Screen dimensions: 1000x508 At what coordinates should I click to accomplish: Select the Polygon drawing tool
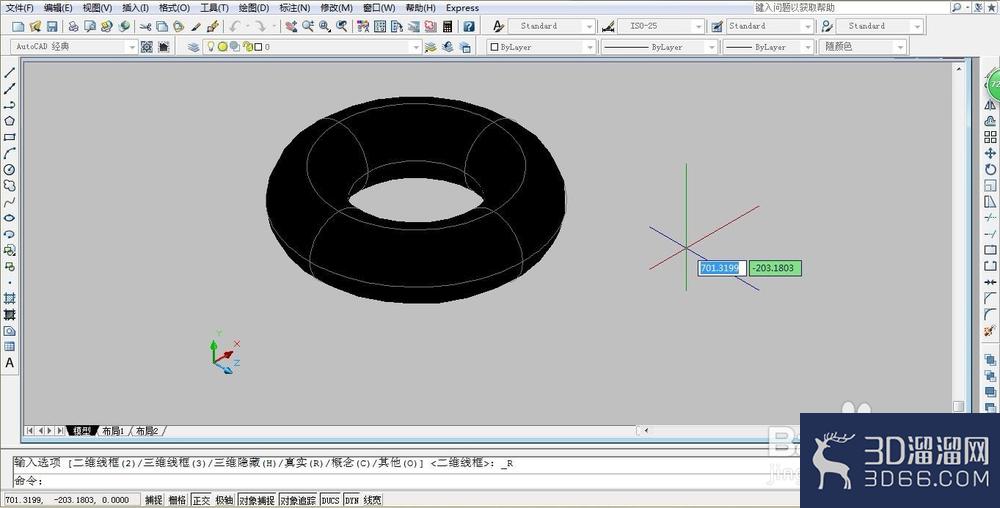(x=10, y=121)
